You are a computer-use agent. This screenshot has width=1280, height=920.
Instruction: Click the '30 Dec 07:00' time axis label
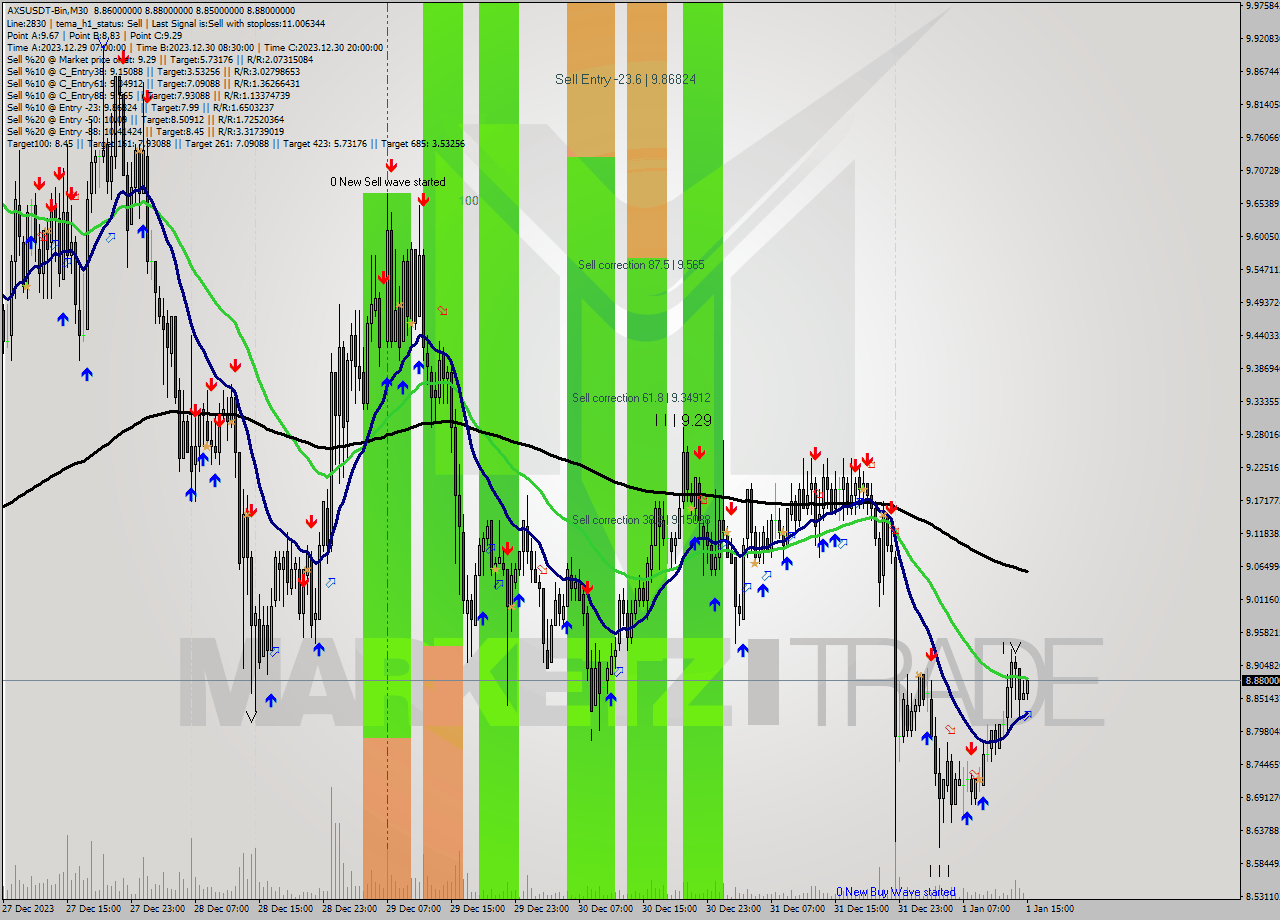pos(605,909)
